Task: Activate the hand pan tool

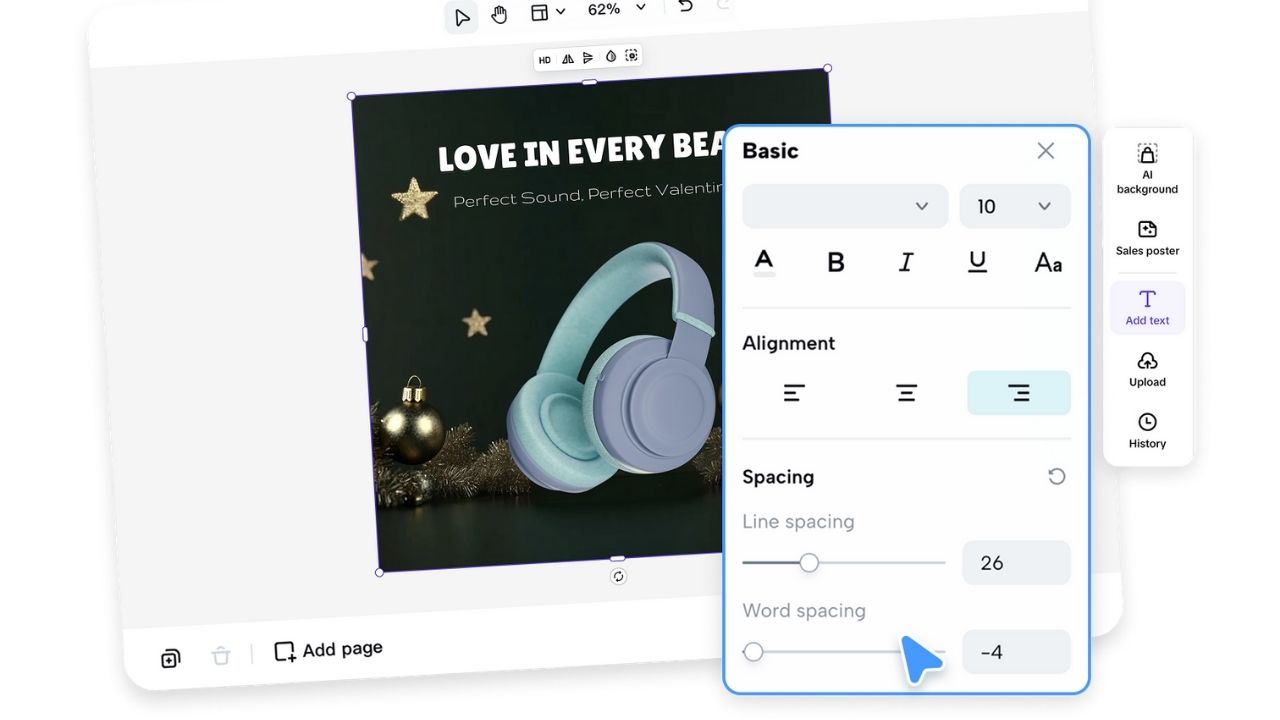Action: point(499,14)
